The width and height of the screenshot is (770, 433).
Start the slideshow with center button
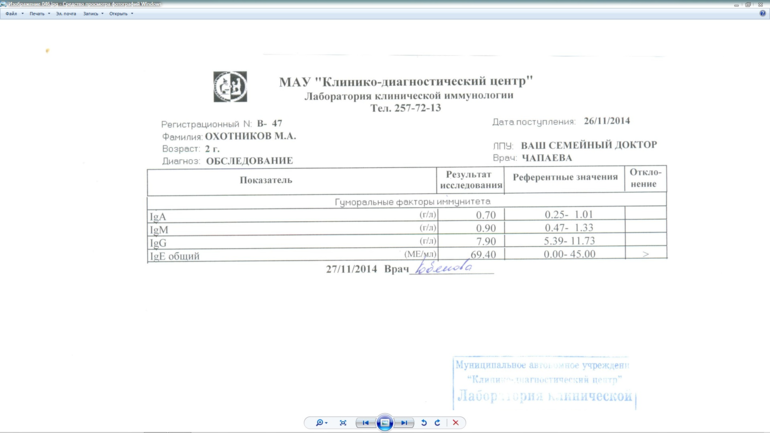click(x=385, y=423)
